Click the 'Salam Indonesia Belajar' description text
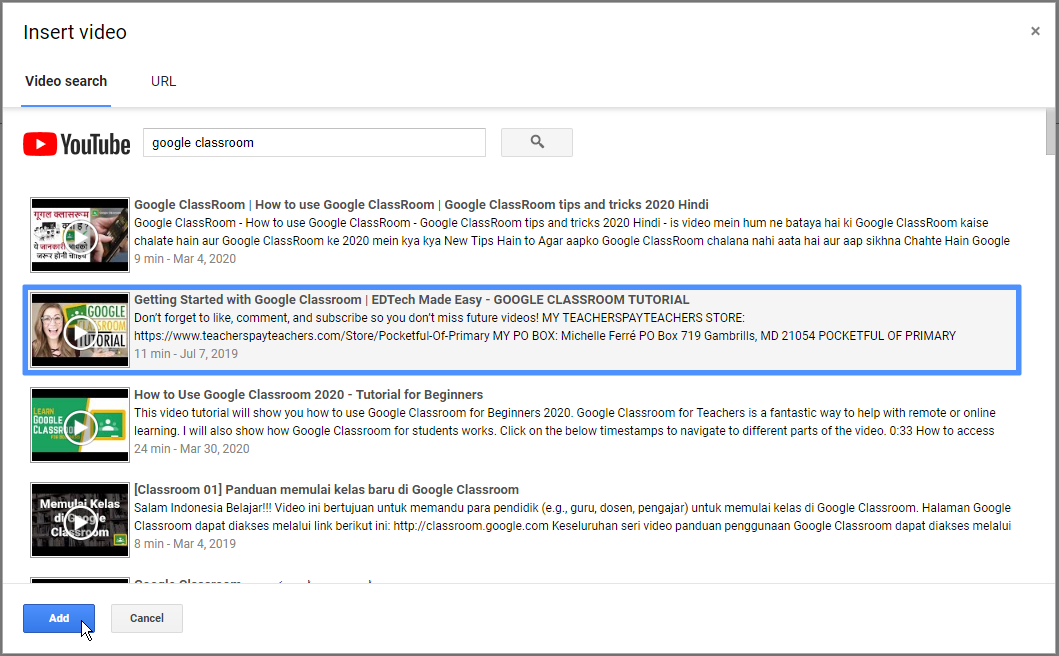Viewport: 1059px width, 656px height. [572, 517]
